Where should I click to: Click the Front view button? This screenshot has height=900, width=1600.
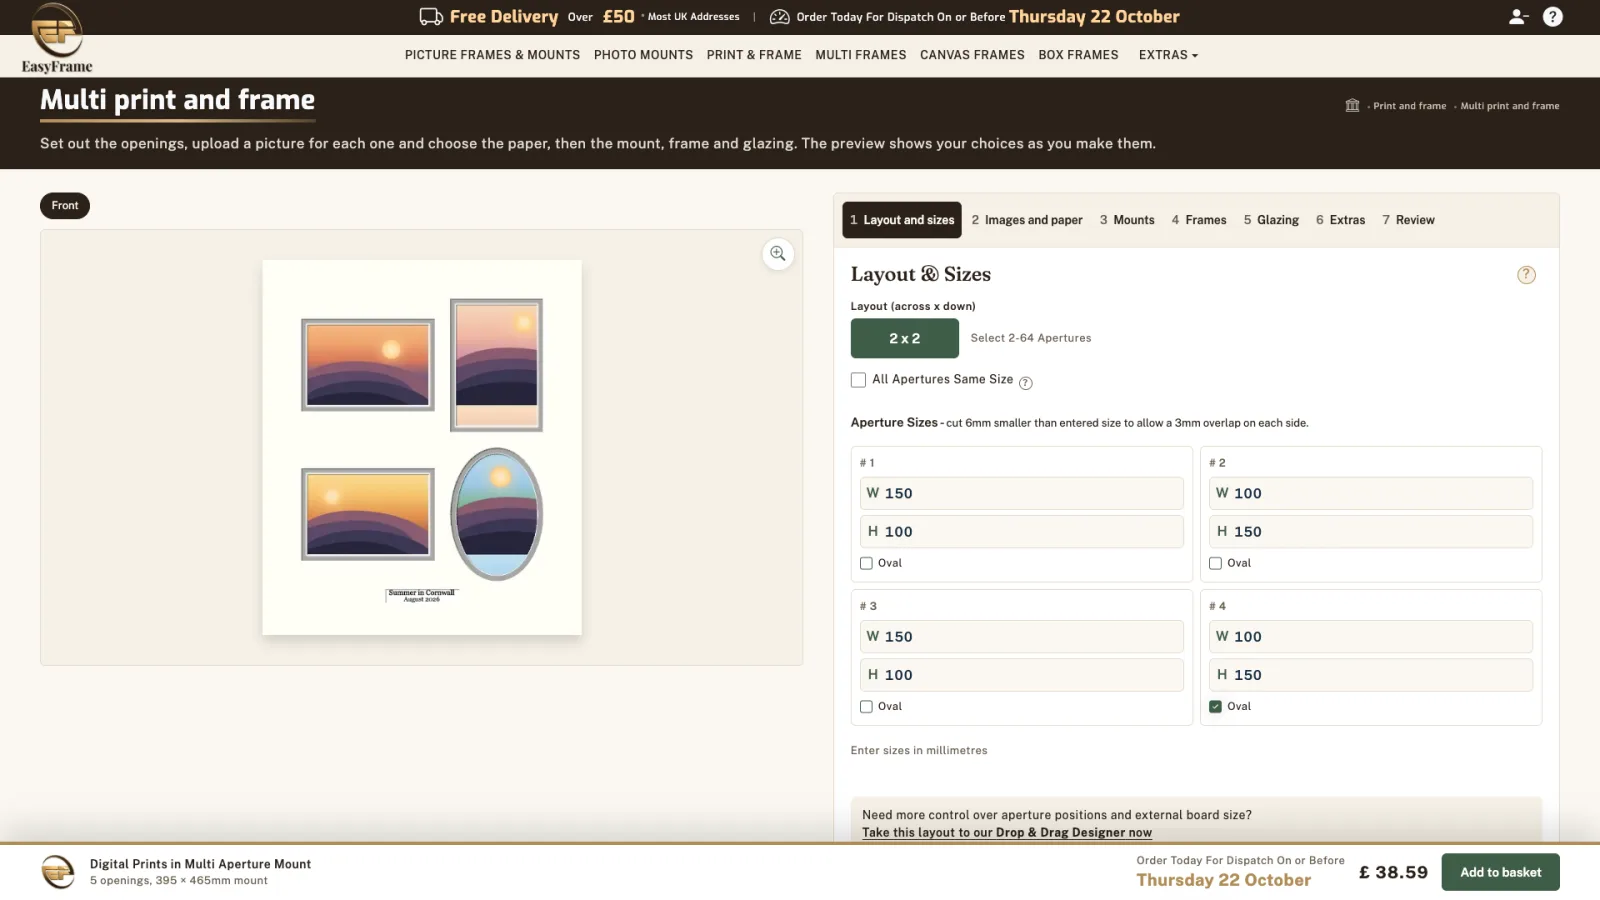point(65,206)
